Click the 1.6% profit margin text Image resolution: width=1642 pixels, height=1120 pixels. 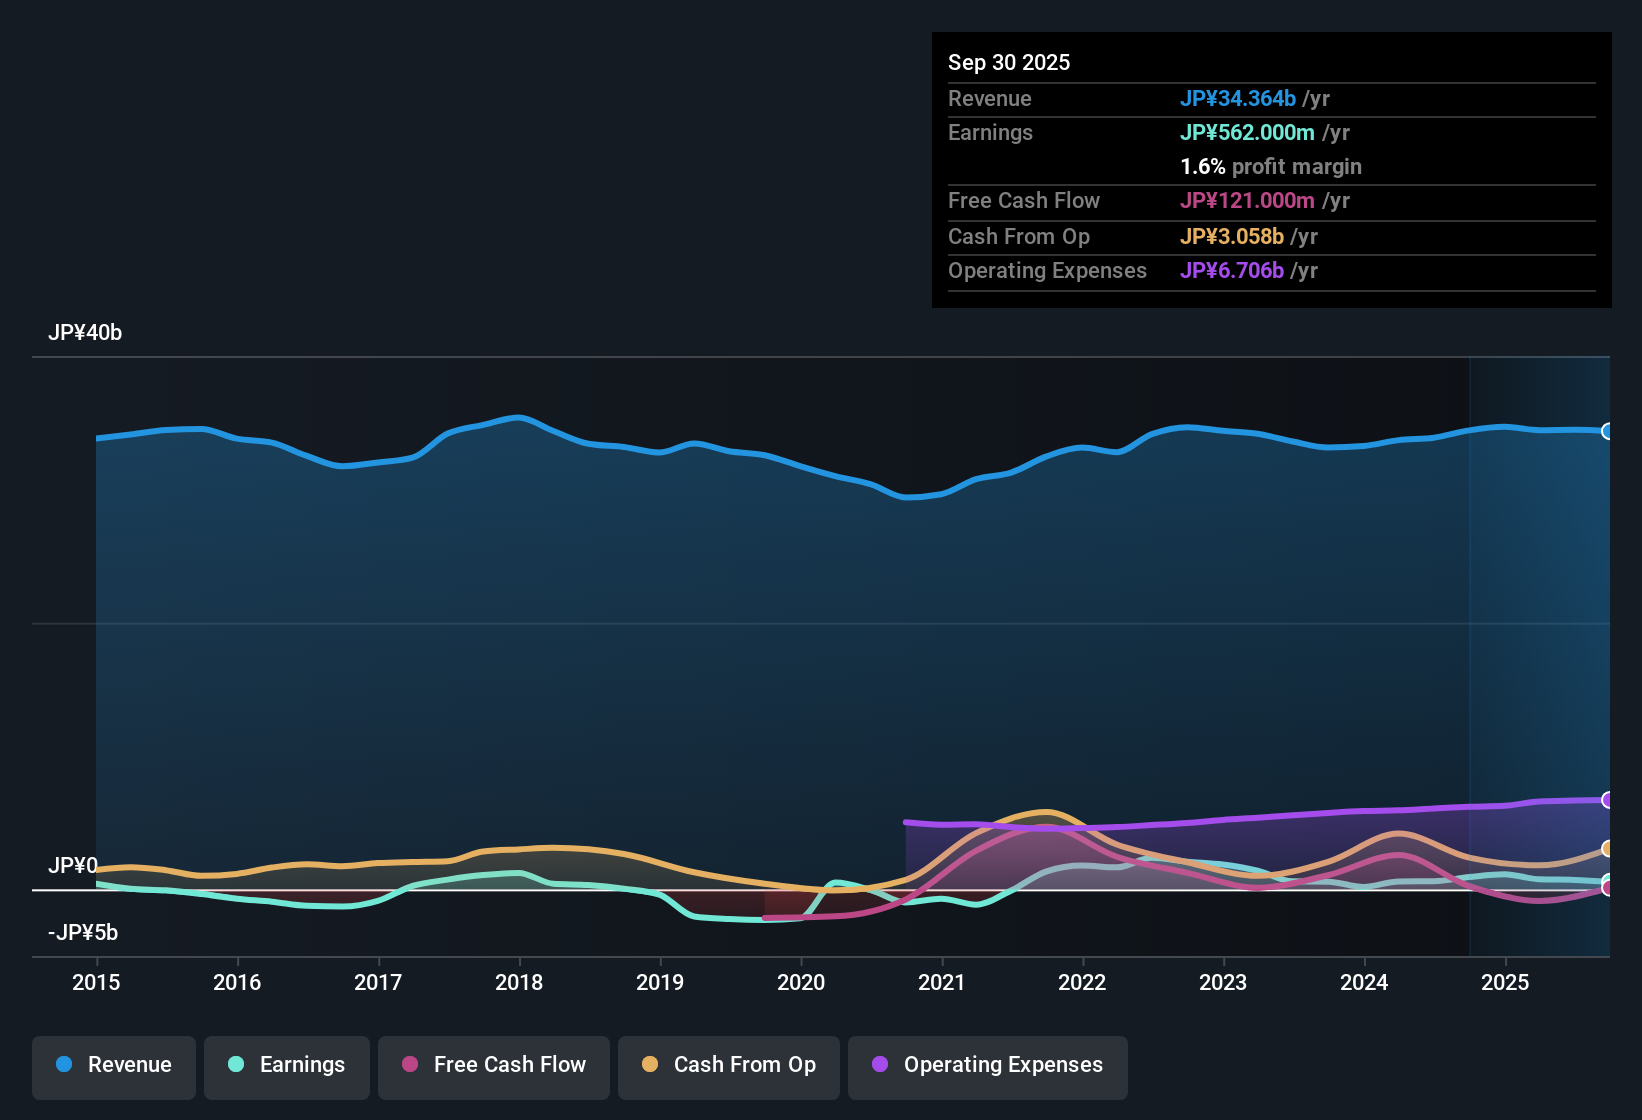coord(1271,167)
